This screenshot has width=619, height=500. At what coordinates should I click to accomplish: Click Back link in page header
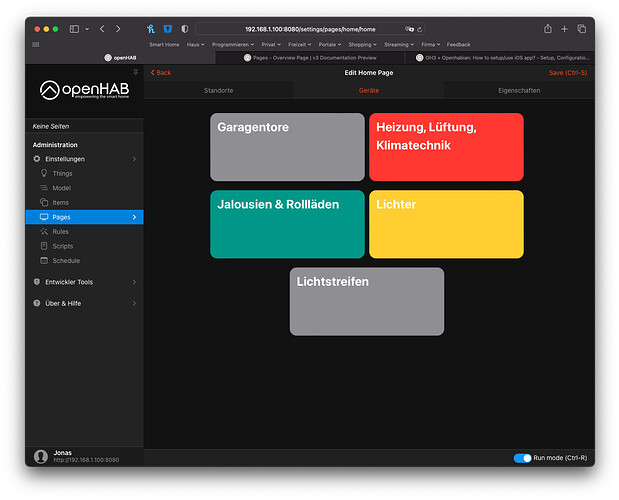[x=161, y=73]
